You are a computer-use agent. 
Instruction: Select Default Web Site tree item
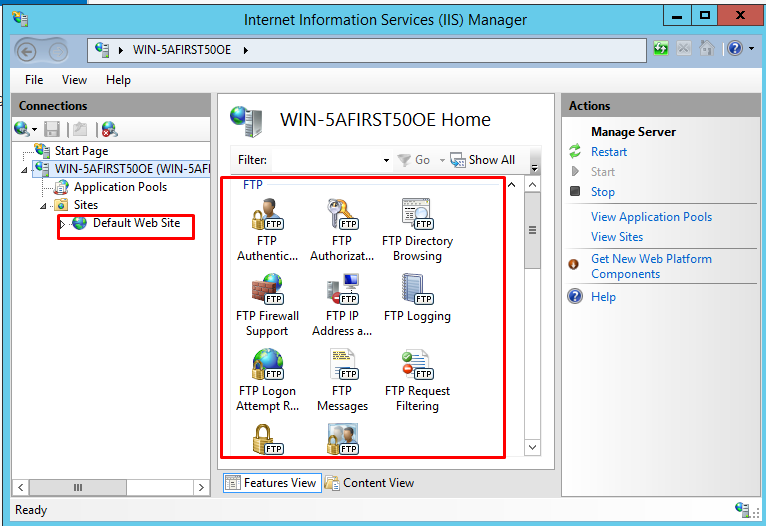point(136,223)
